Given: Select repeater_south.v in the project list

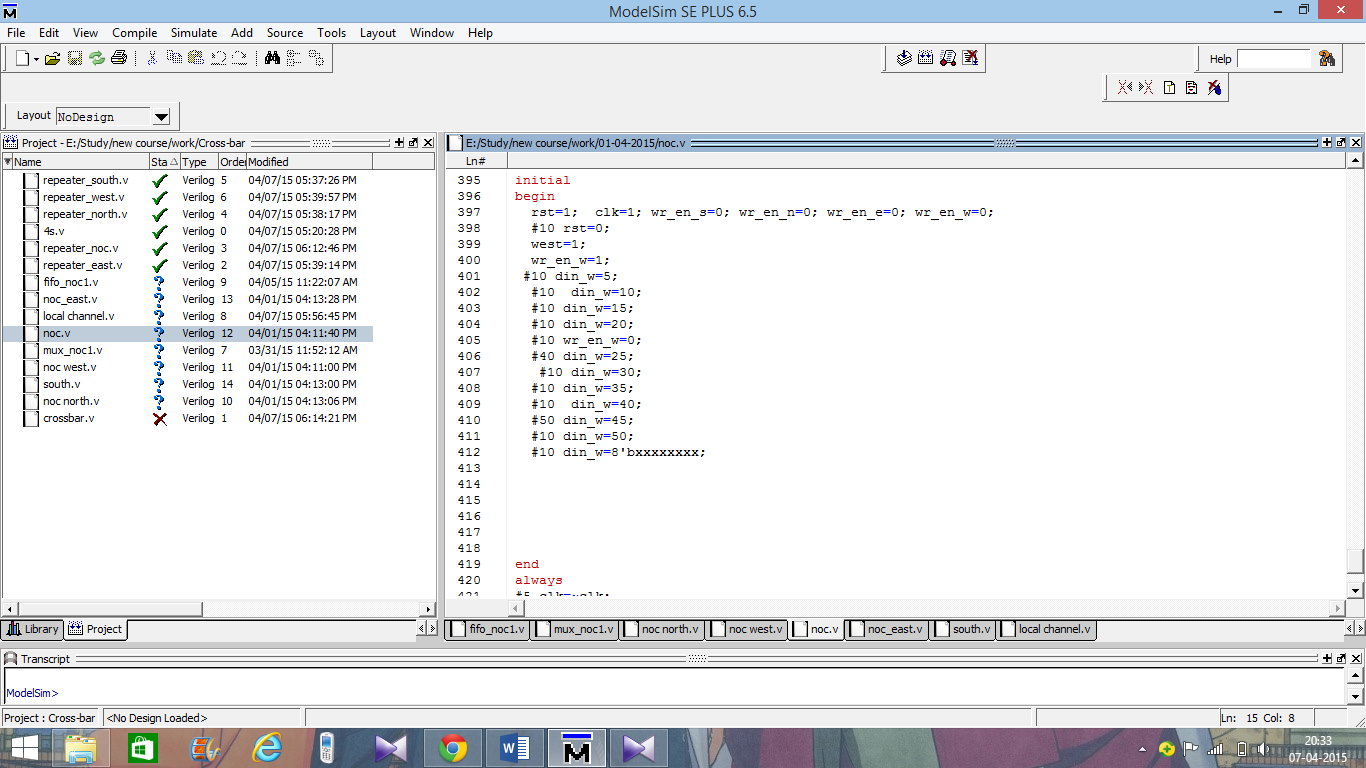Looking at the screenshot, I should [85, 180].
